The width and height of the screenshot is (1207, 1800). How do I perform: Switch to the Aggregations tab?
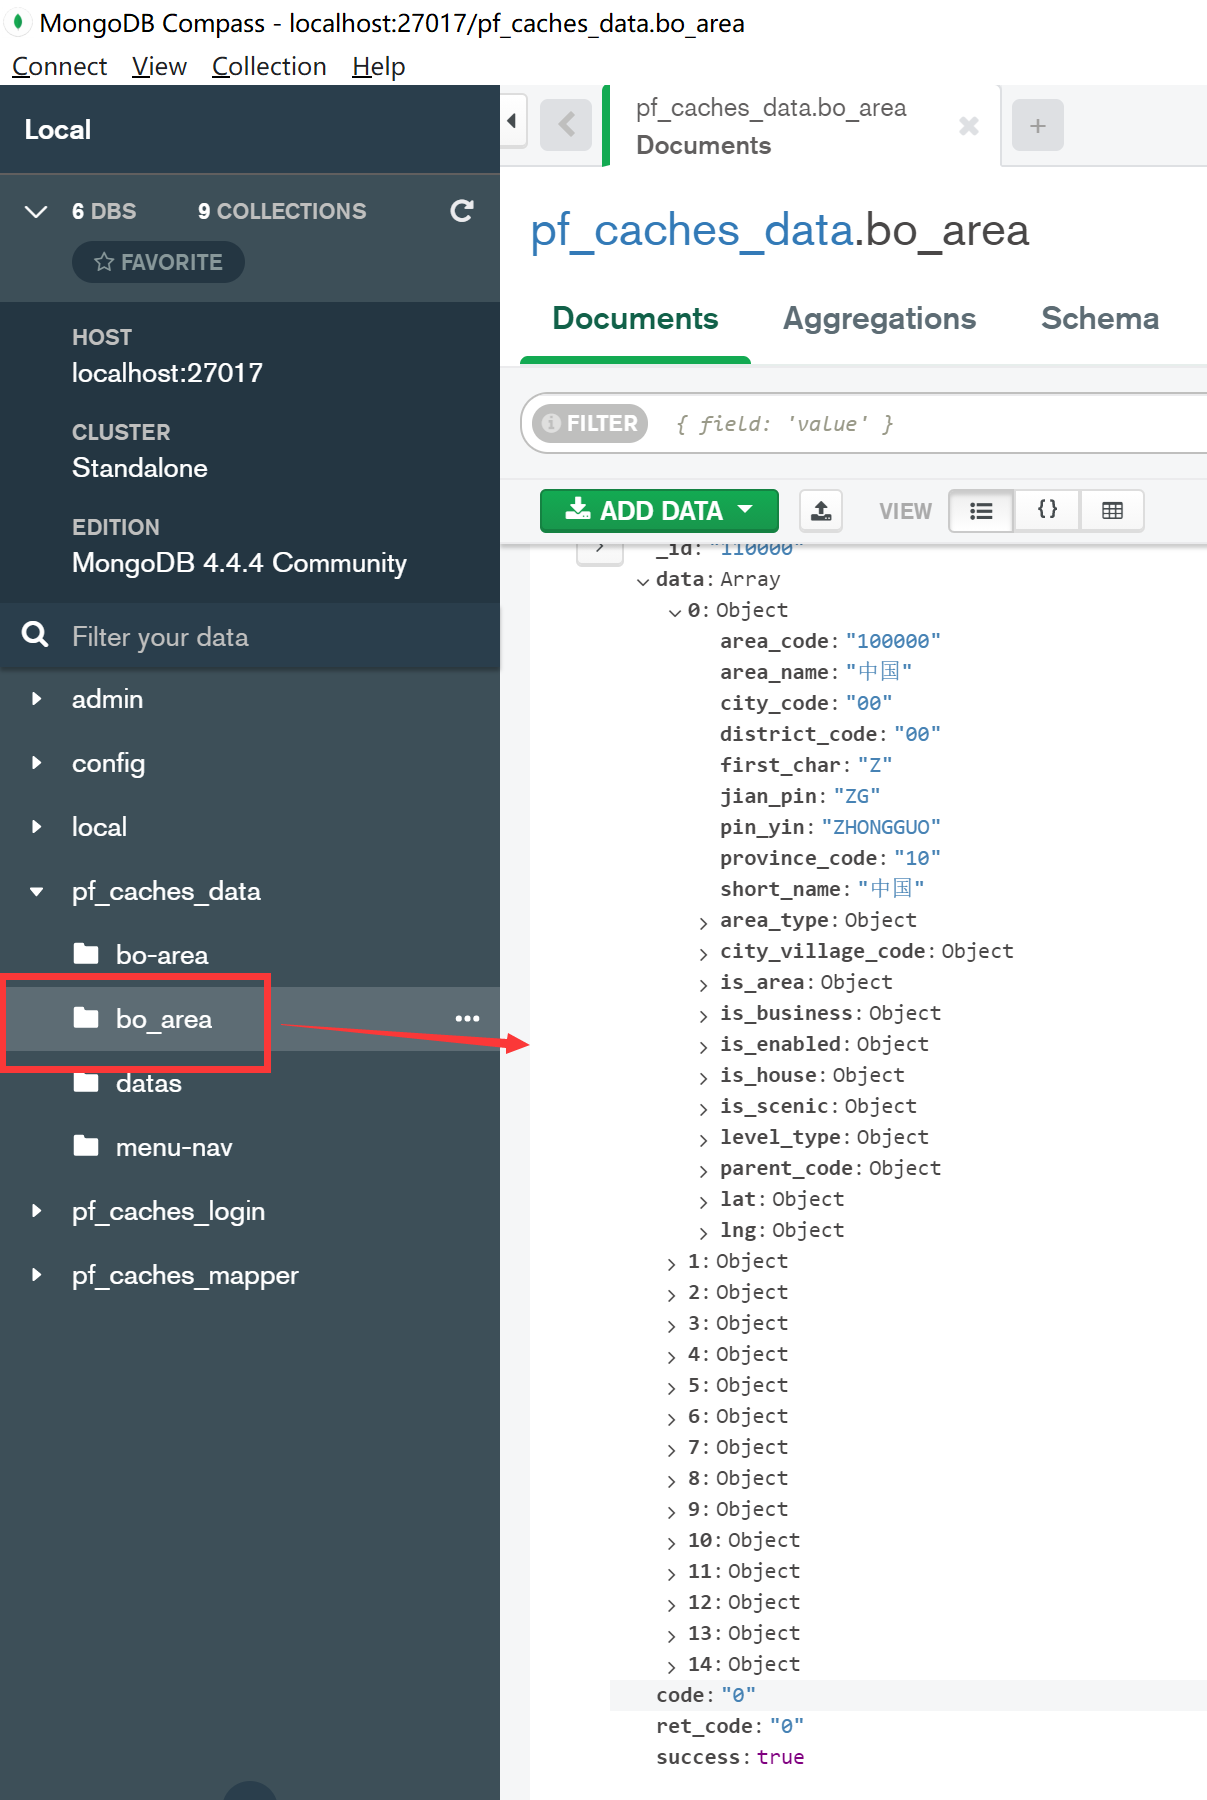point(879,318)
